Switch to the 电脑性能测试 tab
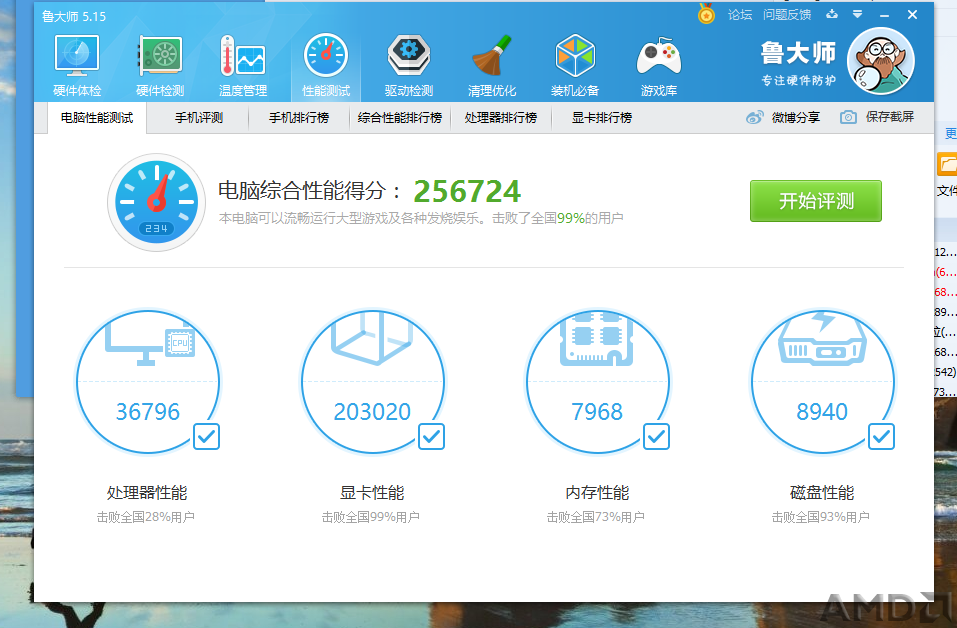This screenshot has height=628, width=957. (x=97, y=118)
